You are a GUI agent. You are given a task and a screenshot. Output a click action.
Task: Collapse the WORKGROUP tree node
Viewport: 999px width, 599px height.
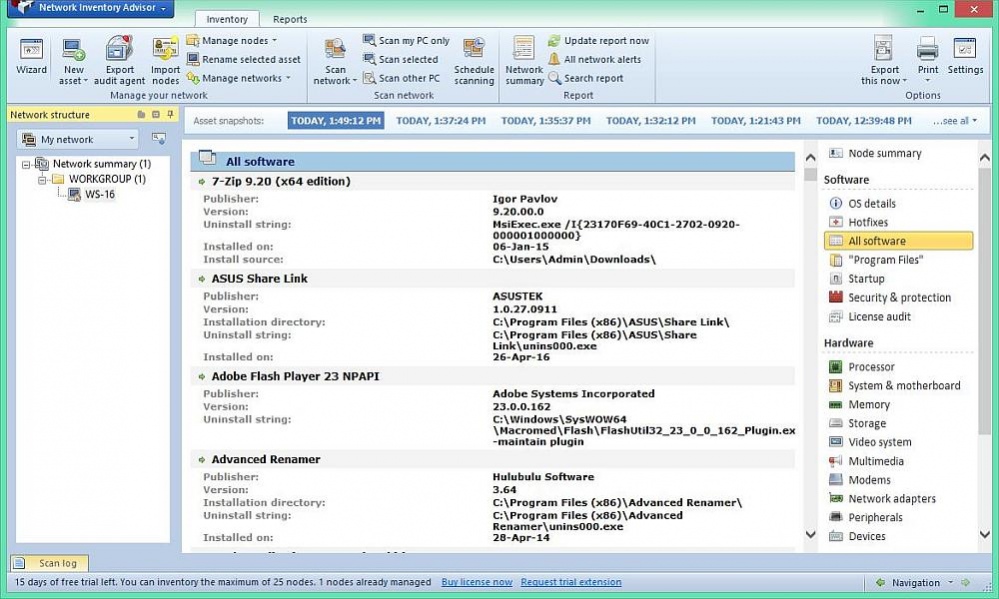click(41, 180)
